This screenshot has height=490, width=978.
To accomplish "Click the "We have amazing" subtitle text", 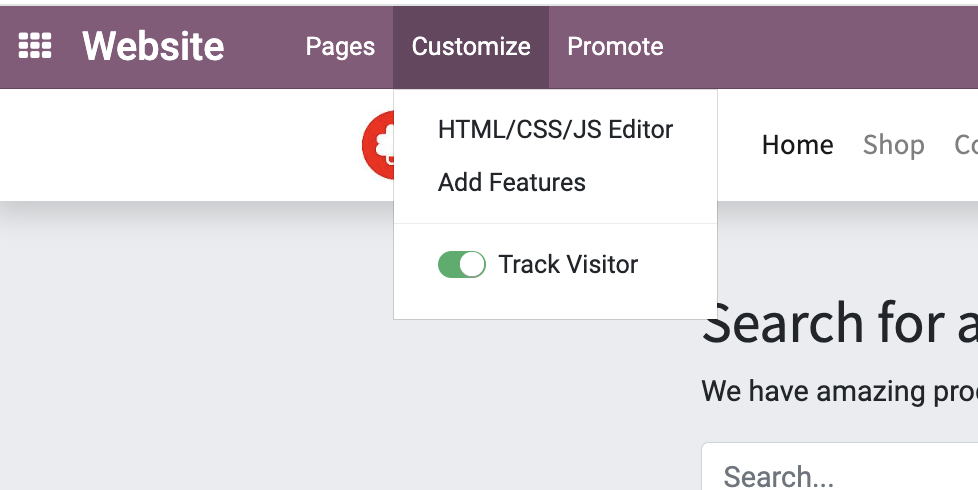I will pyautogui.click(x=840, y=392).
